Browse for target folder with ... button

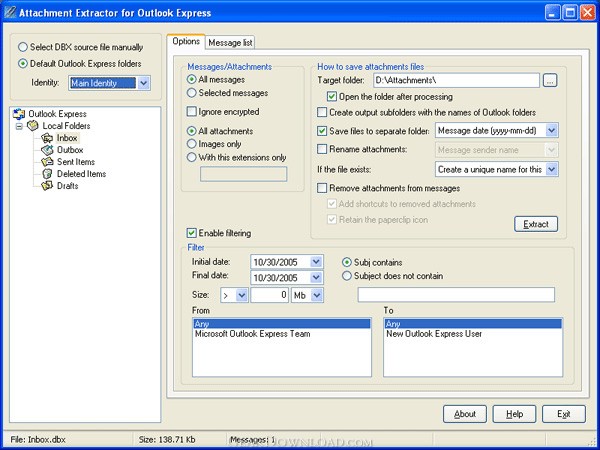550,80
